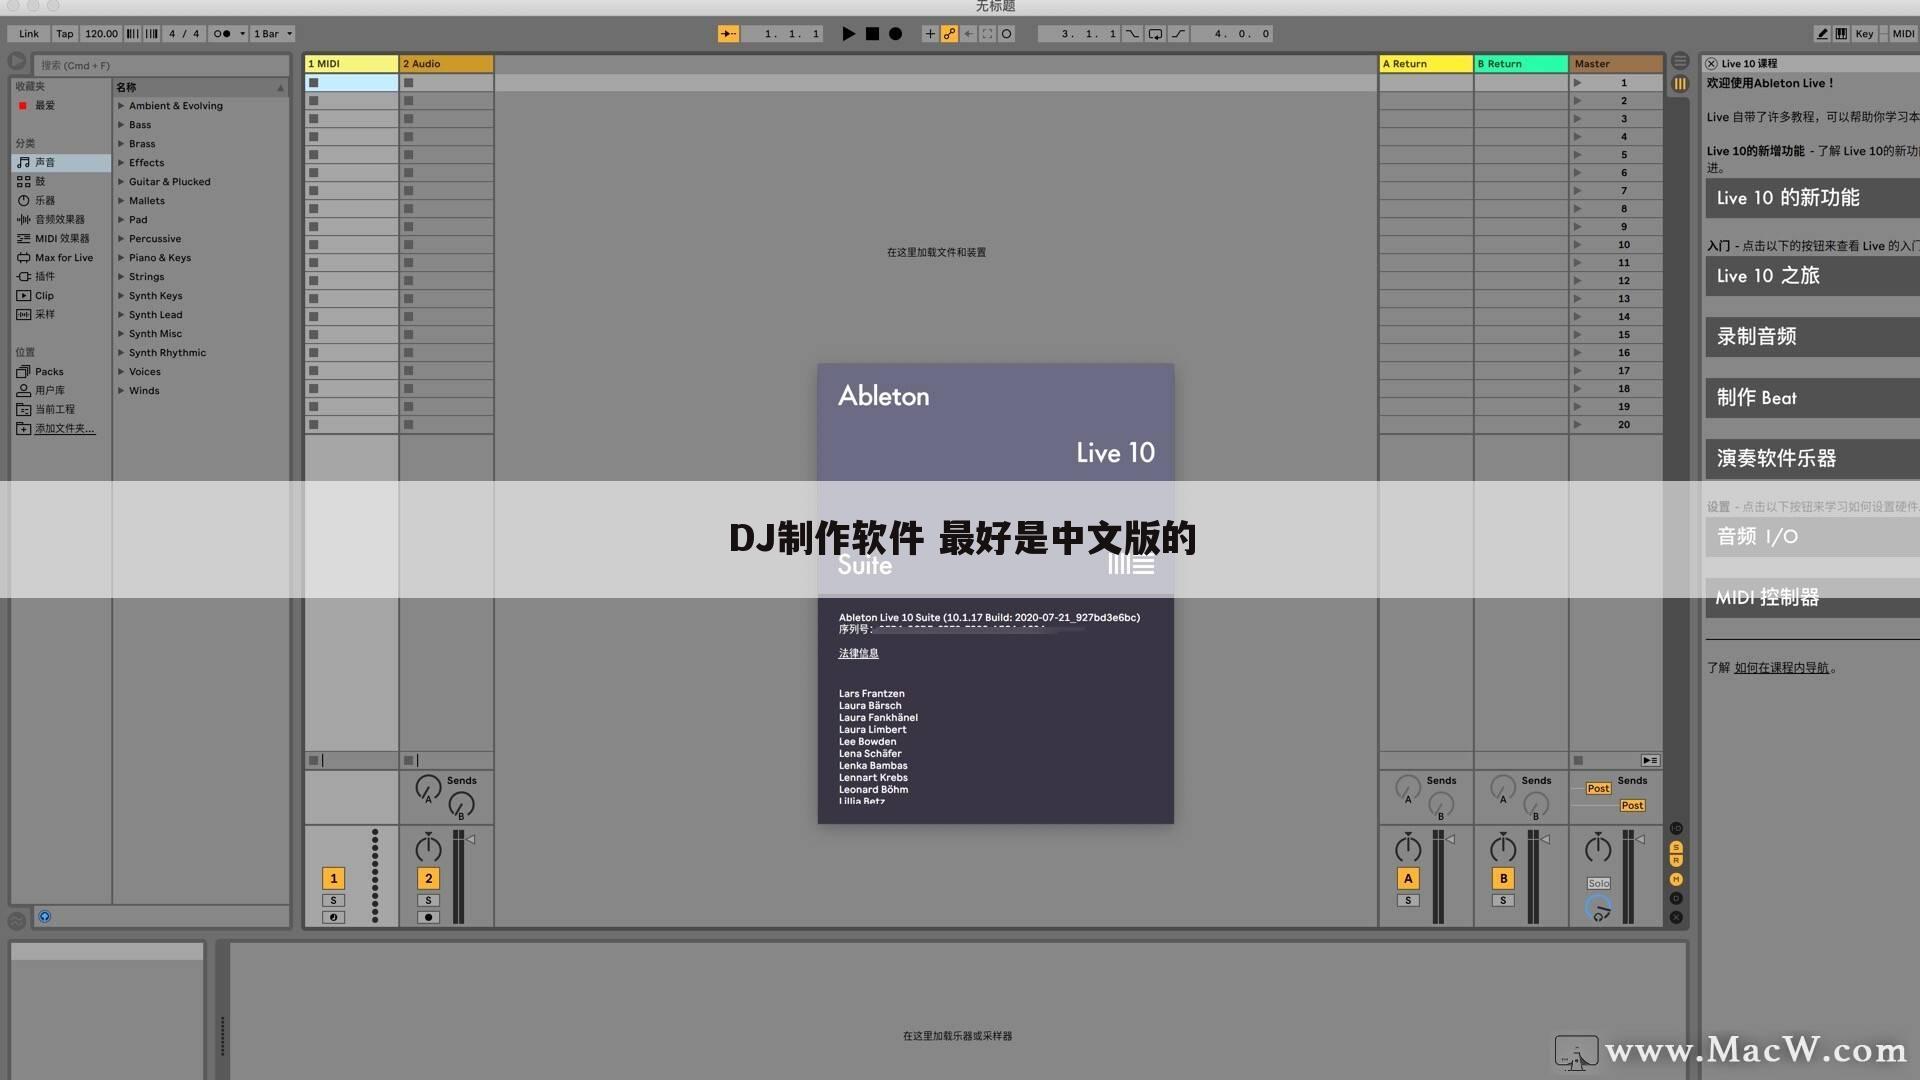Adjust Master track pan knob
The image size is (1920, 1080).
click(x=1598, y=848)
